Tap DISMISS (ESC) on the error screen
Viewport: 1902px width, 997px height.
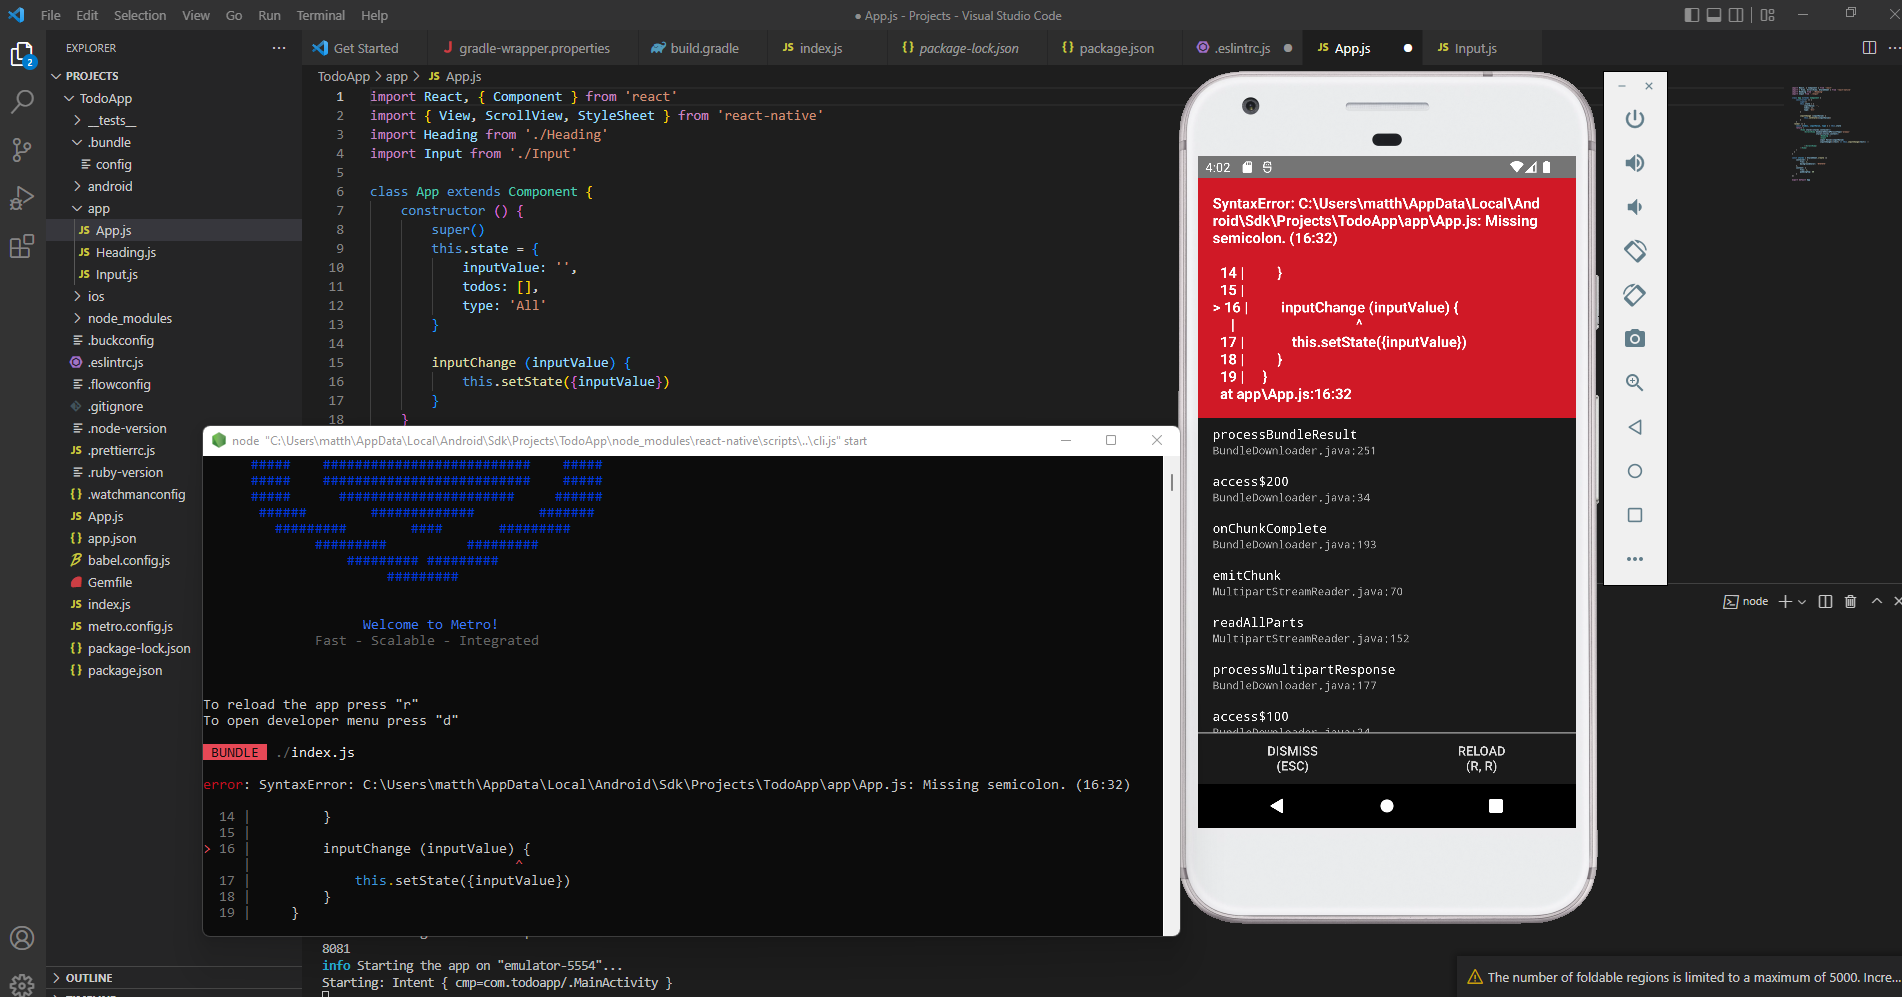(x=1292, y=759)
